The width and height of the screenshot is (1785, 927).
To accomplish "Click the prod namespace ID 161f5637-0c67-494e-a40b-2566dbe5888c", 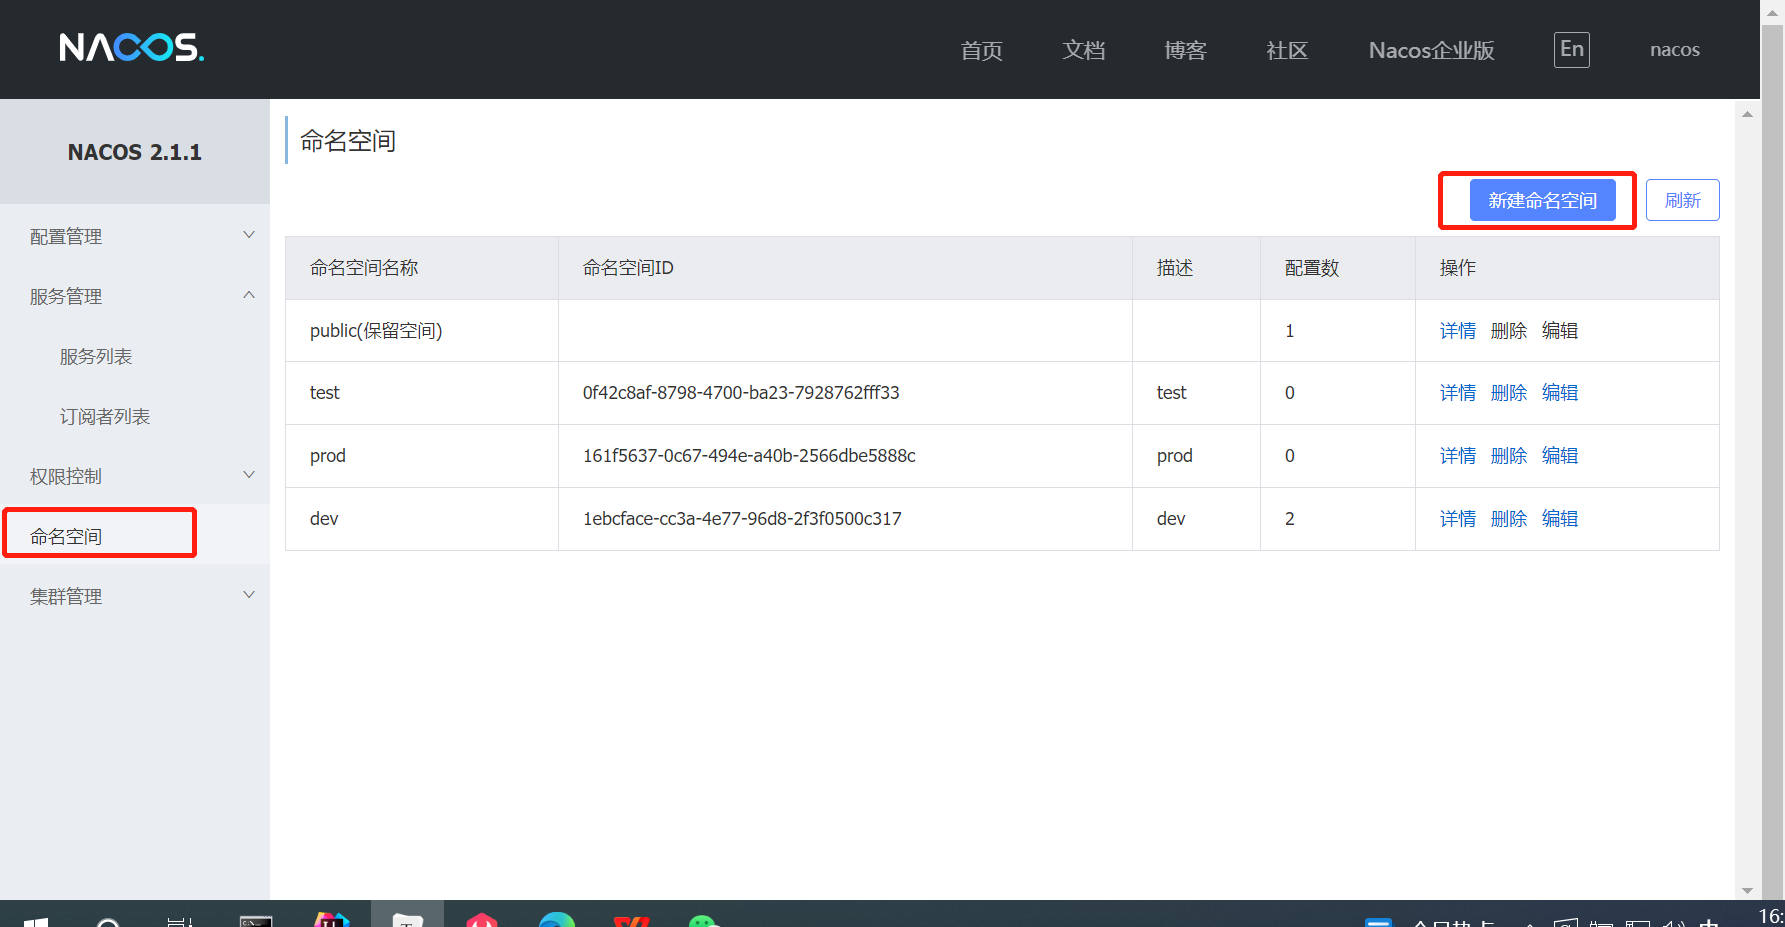I will click(x=749, y=456).
